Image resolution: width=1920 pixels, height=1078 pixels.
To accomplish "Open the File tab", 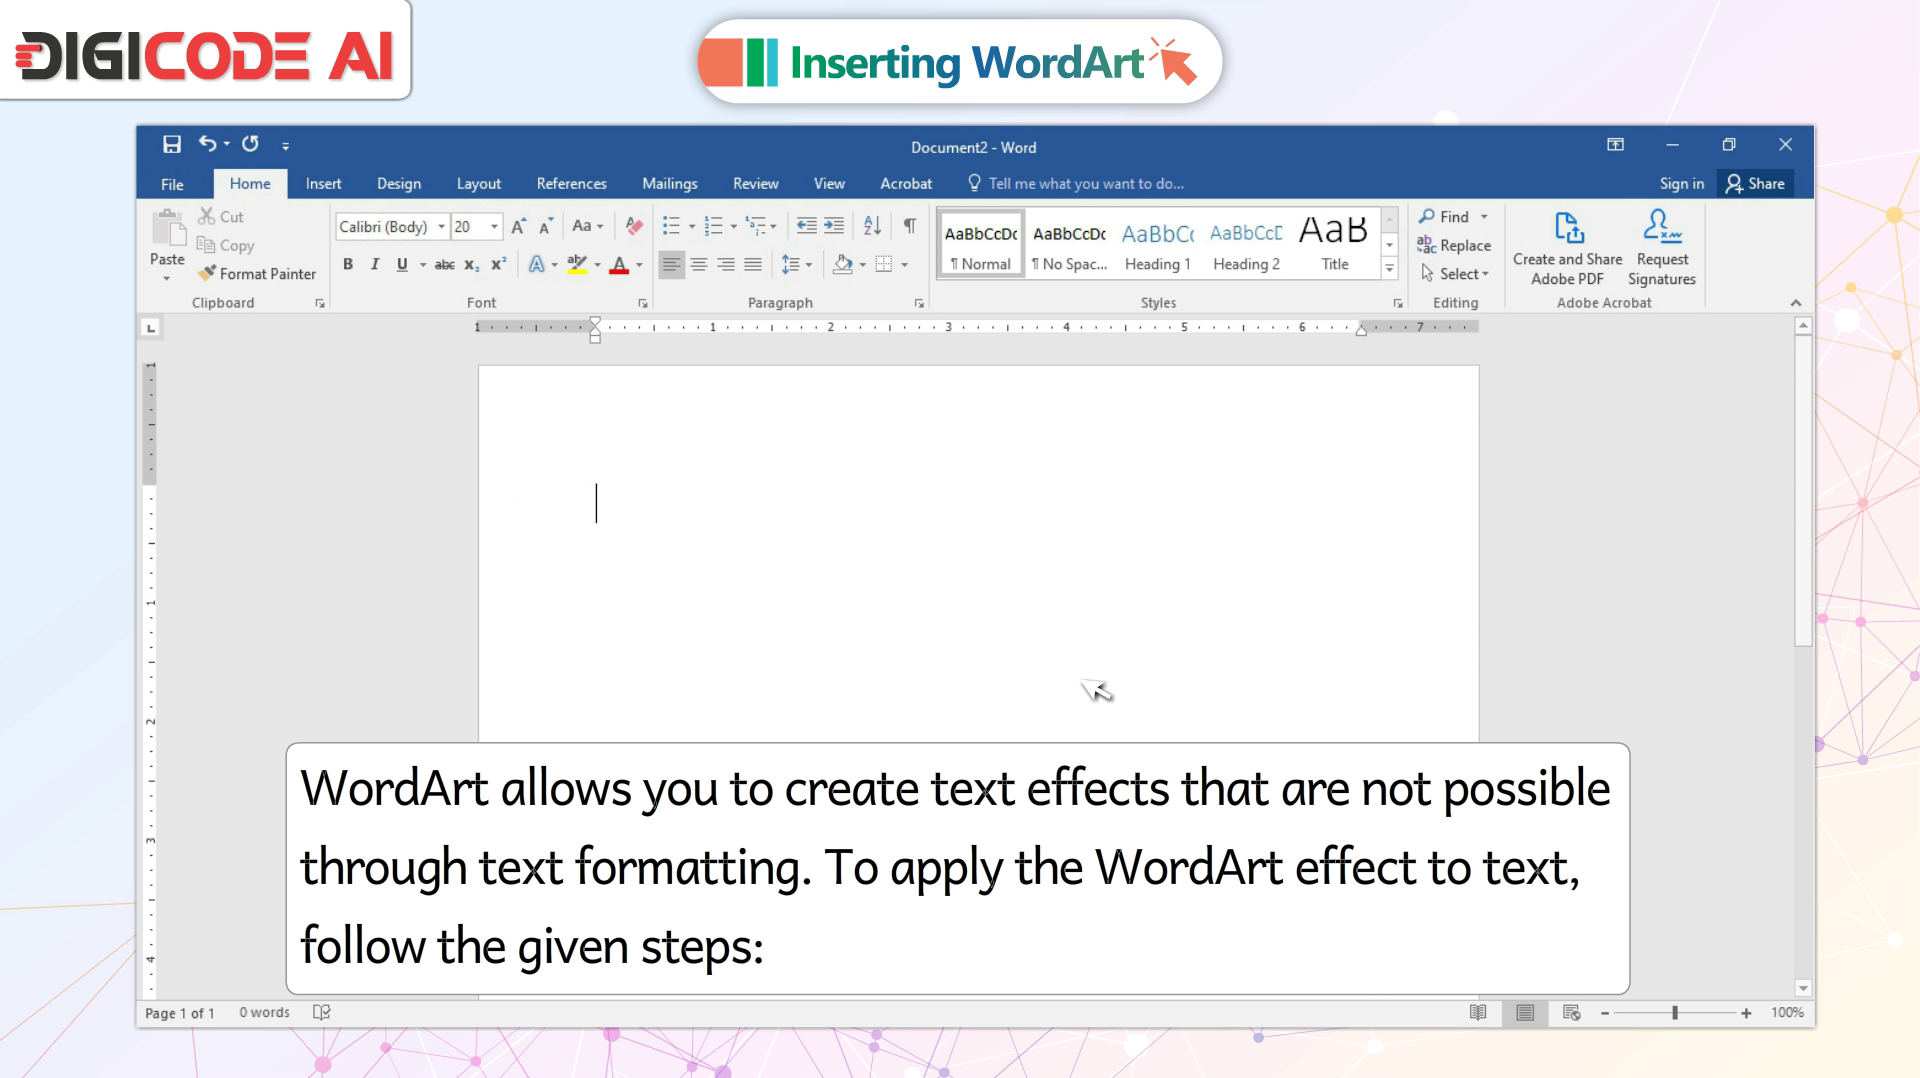I will pyautogui.click(x=172, y=184).
